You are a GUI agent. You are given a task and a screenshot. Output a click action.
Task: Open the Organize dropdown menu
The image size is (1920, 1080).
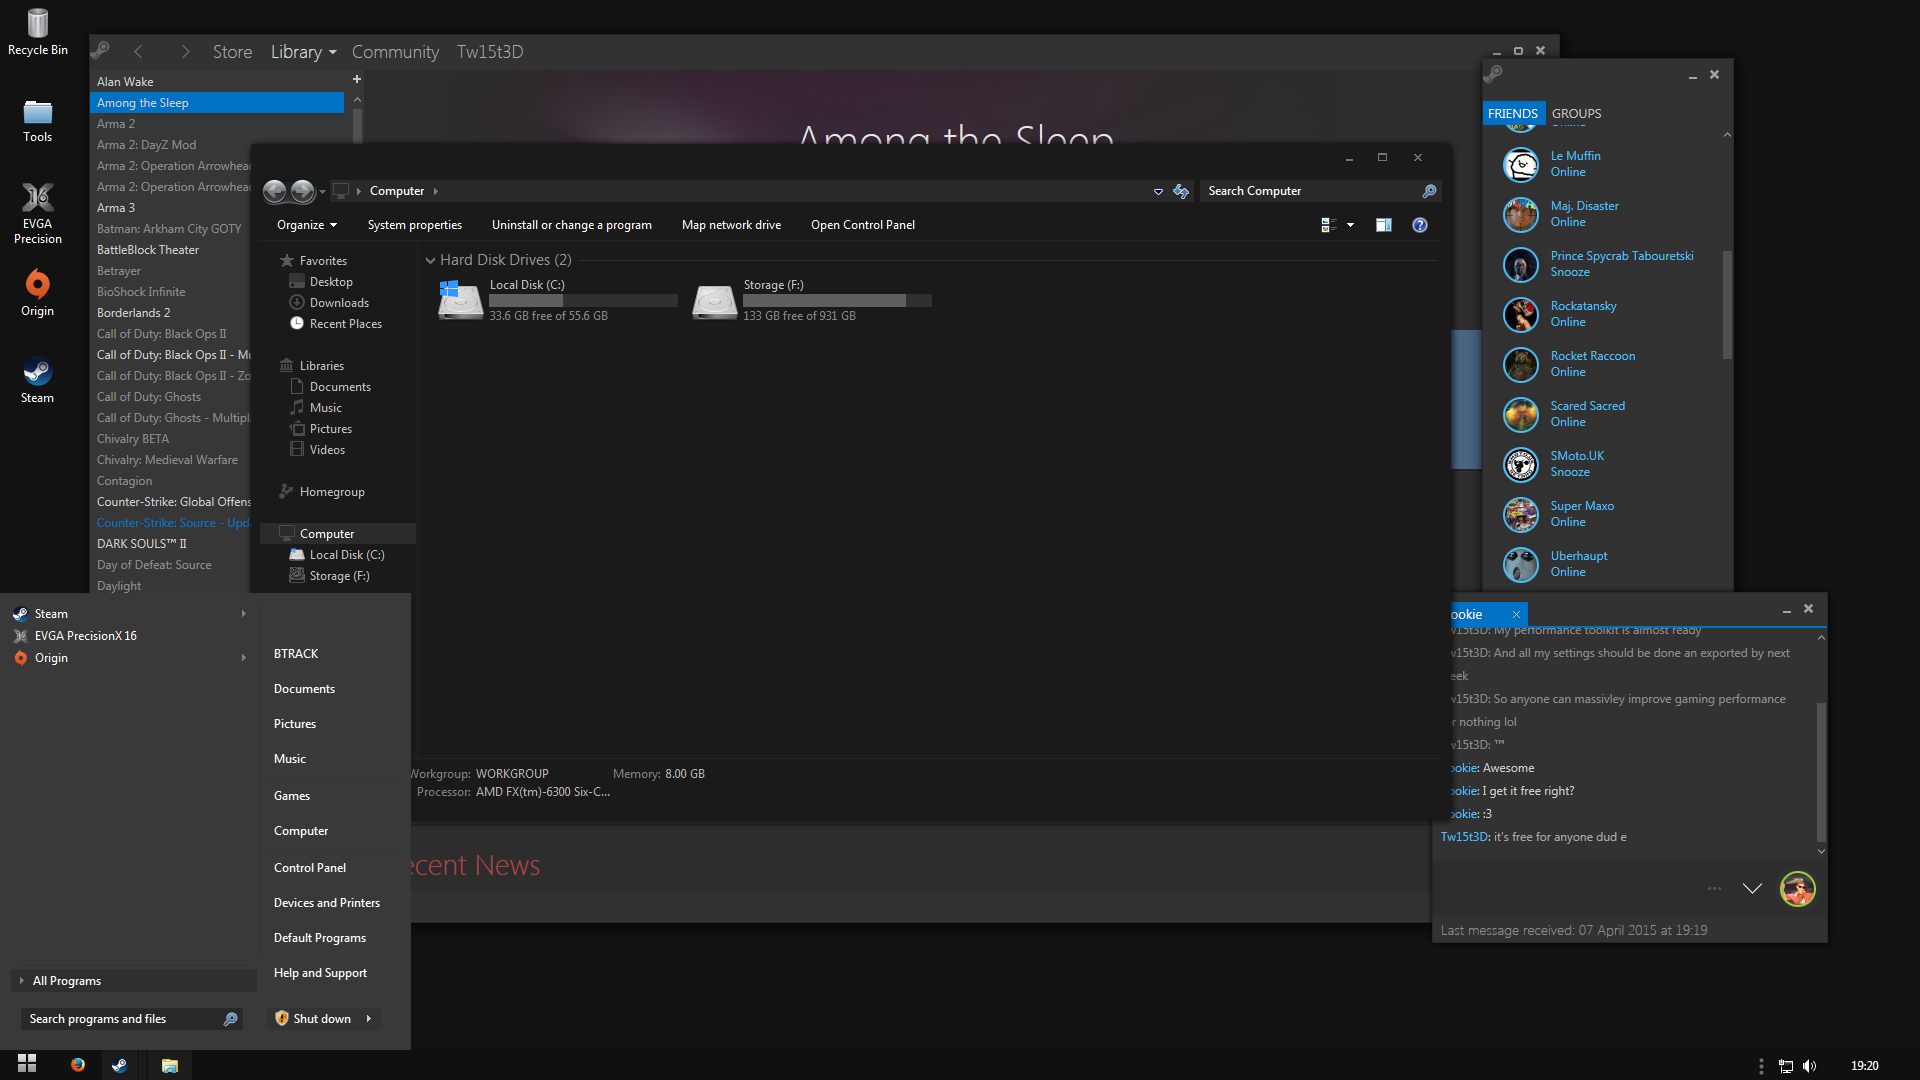[307, 225]
